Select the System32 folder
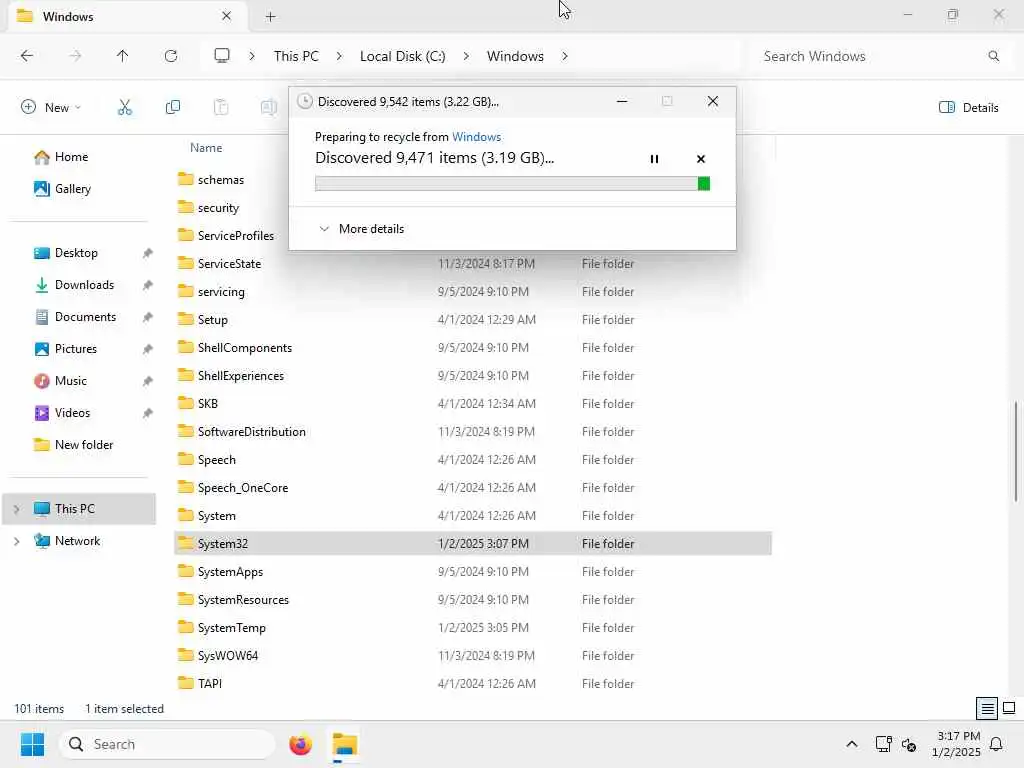 [x=473, y=543]
